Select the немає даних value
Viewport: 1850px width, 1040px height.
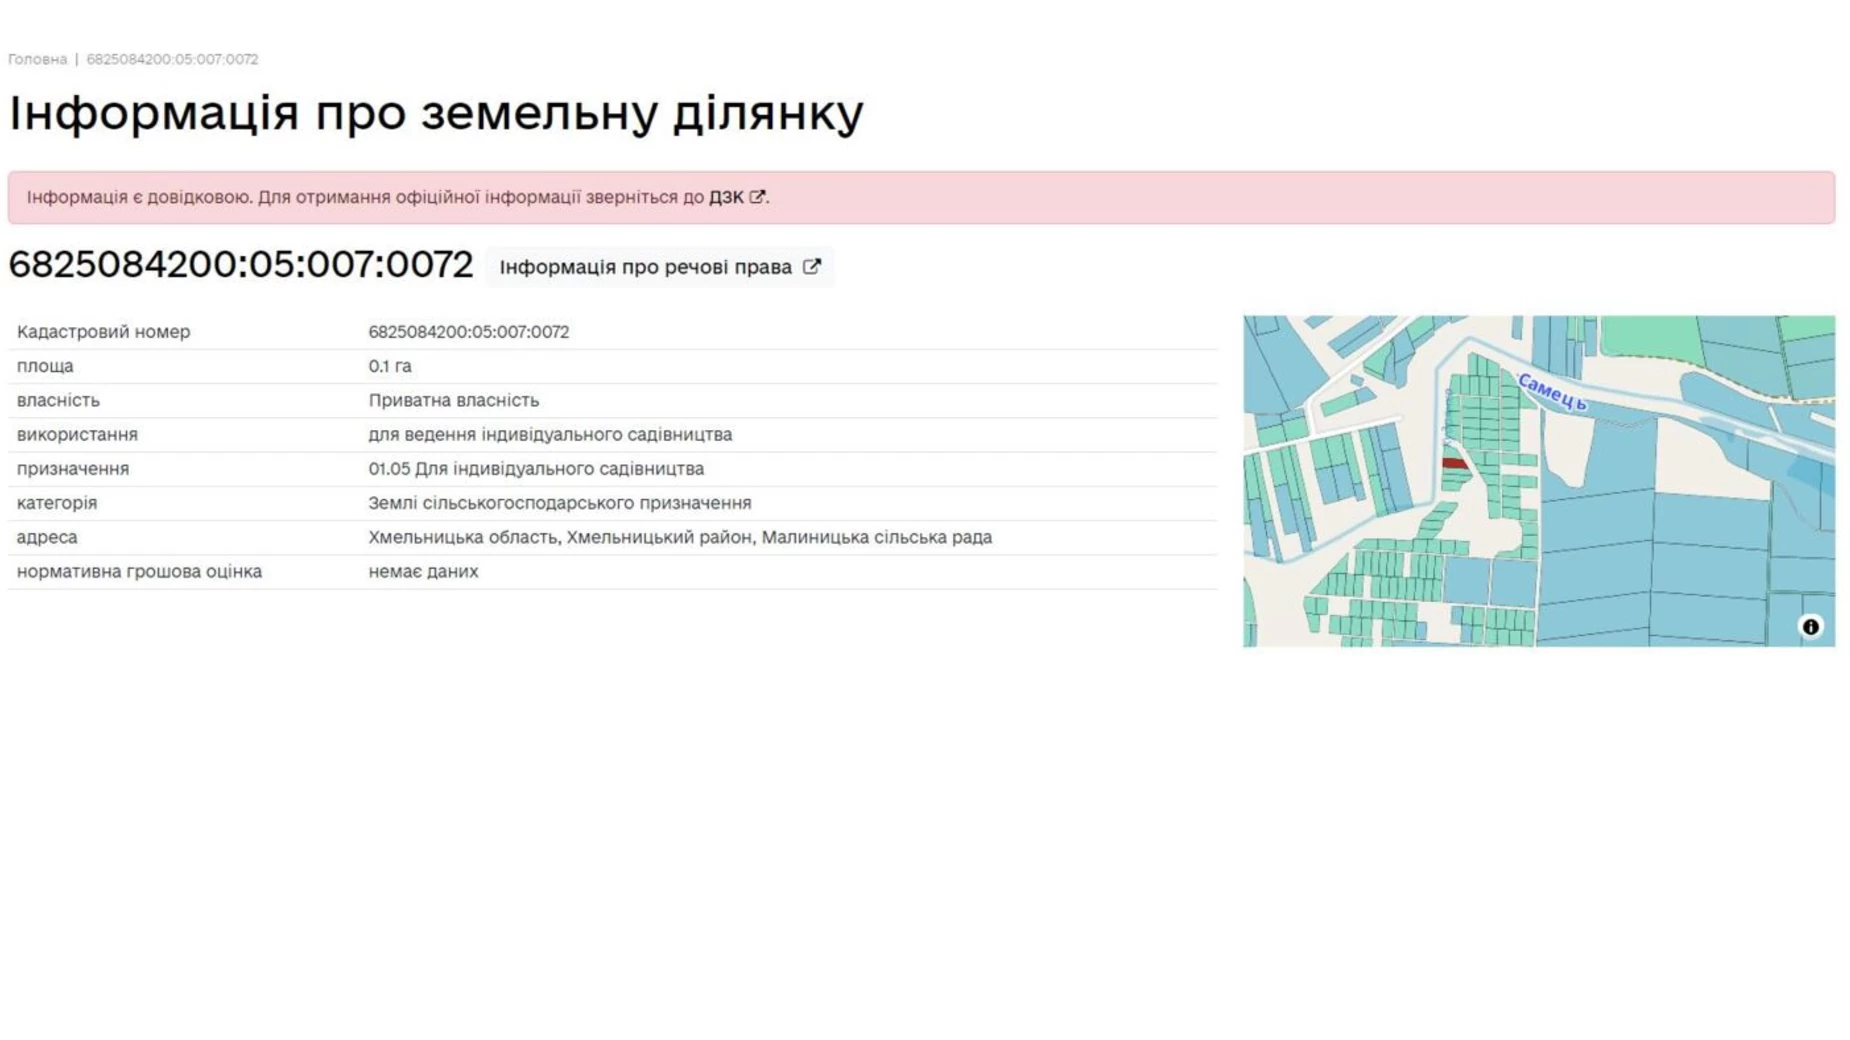[x=423, y=572]
